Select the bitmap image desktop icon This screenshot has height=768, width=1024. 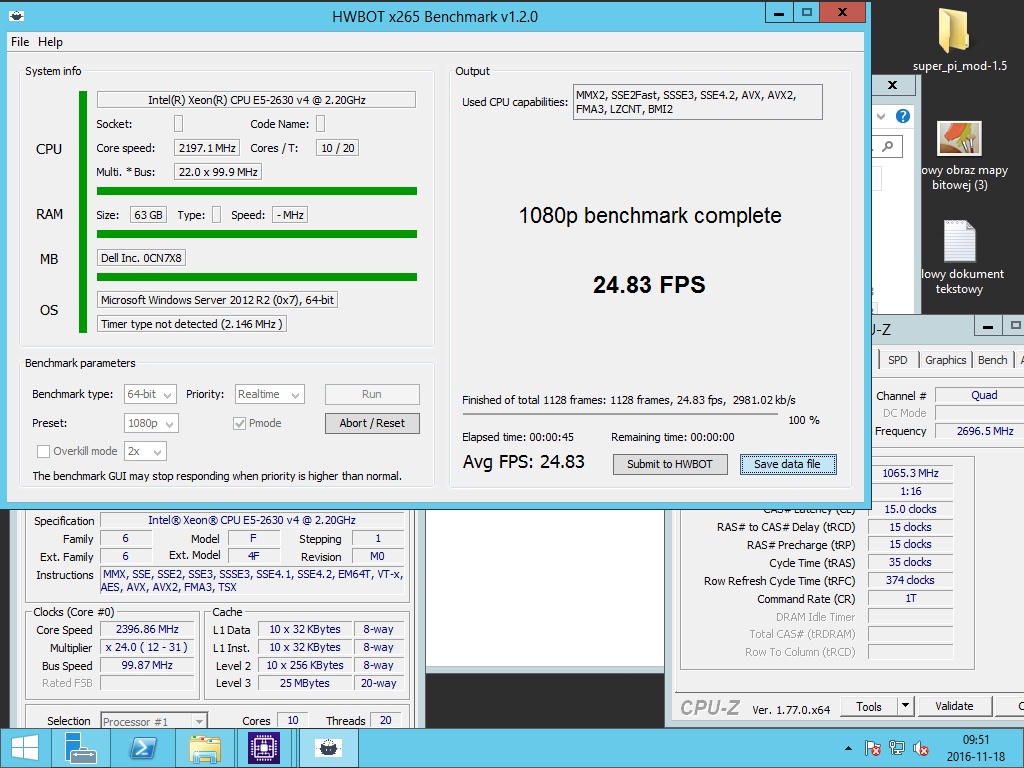click(960, 155)
